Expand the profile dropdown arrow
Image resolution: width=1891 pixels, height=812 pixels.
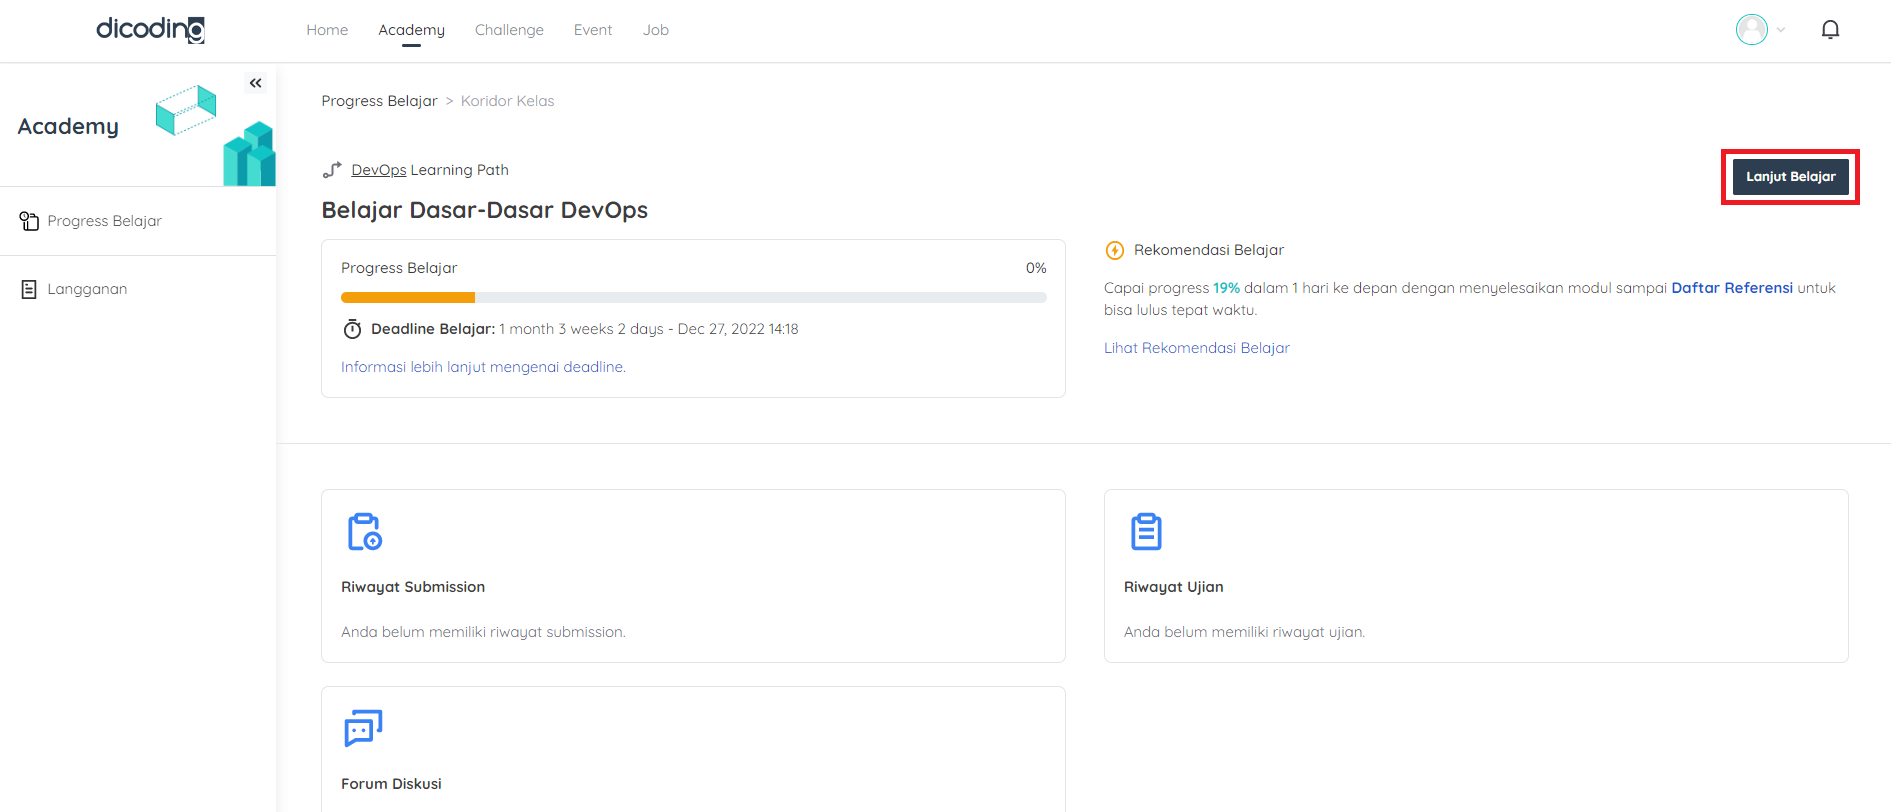pyautogui.click(x=1781, y=30)
